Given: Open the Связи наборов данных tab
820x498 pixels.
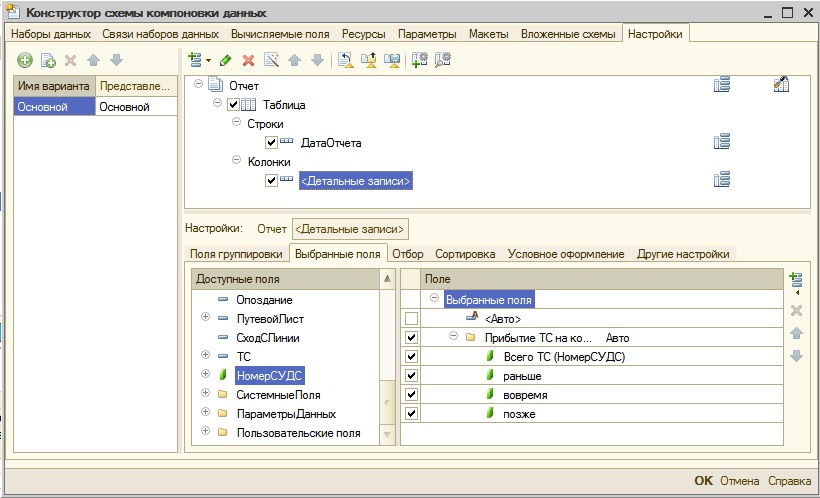Looking at the screenshot, I should click(161, 34).
